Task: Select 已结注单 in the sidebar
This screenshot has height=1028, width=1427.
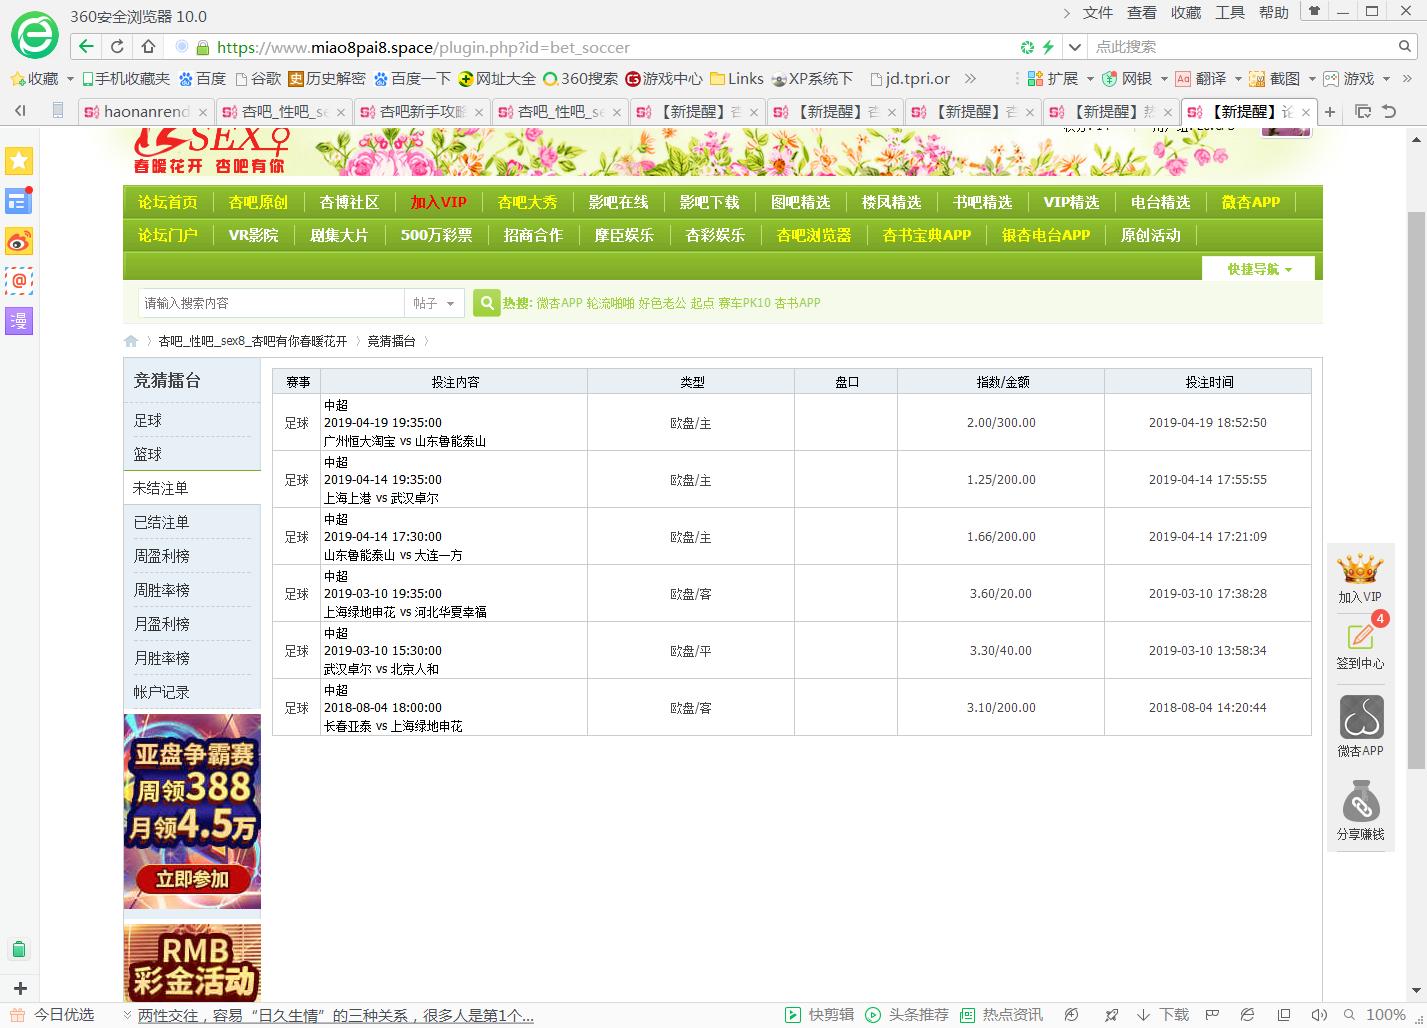Action: 162,522
